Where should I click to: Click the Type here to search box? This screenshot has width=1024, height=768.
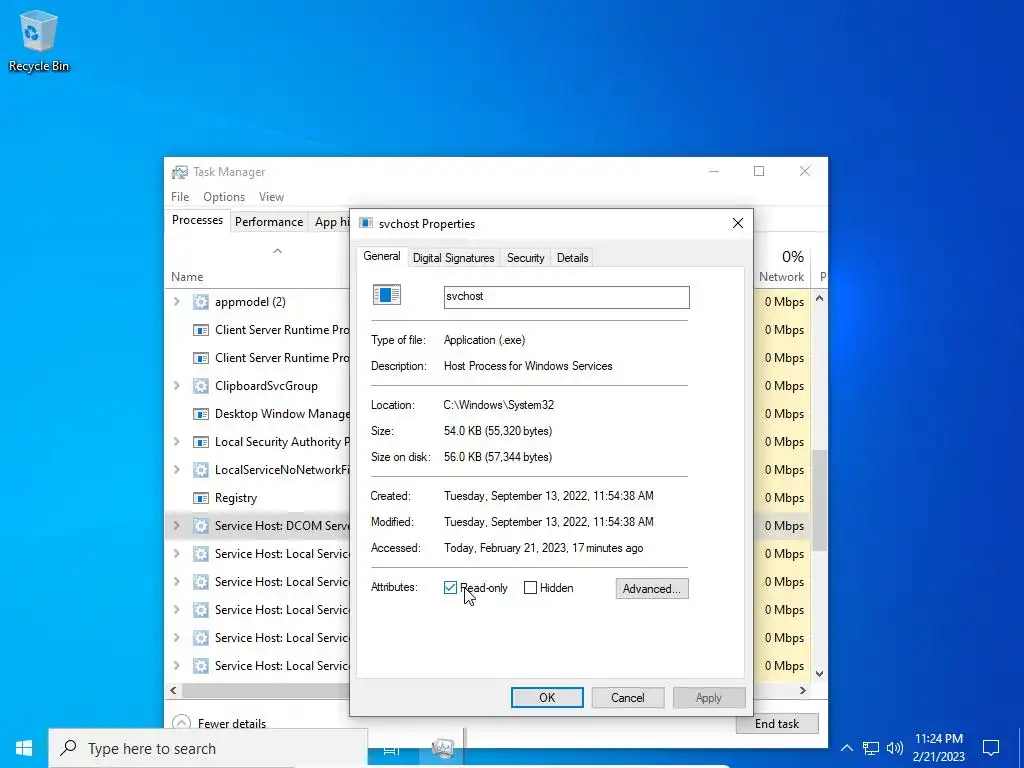click(208, 748)
